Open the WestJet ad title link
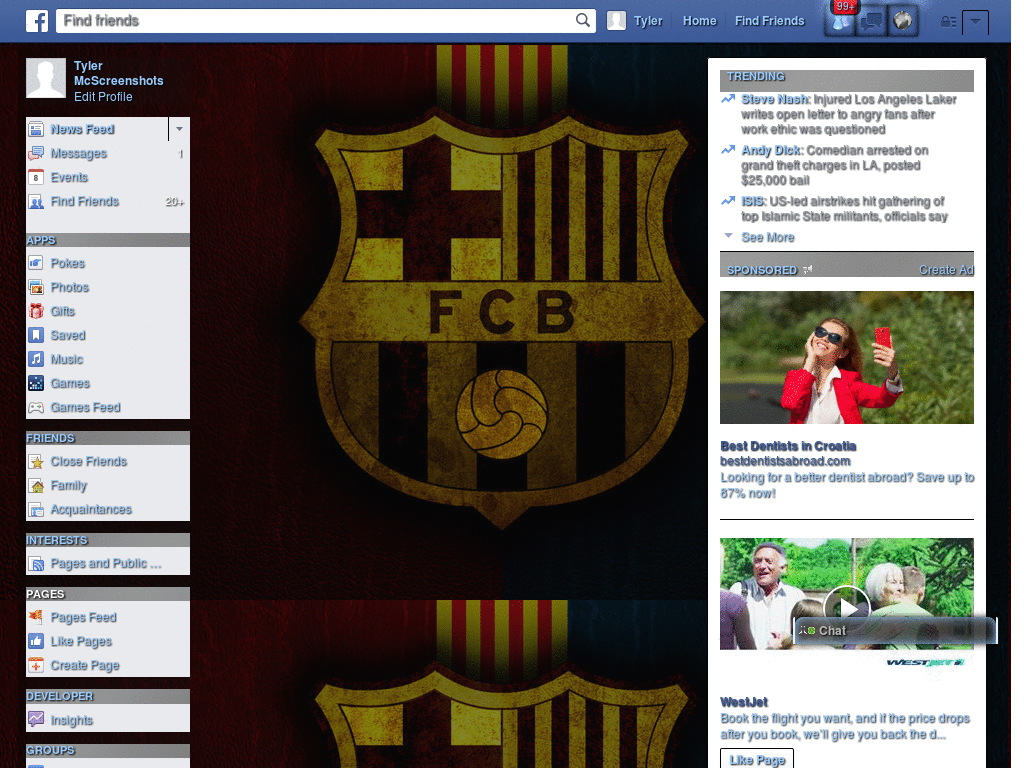Image resolution: width=1024 pixels, height=768 pixels. coord(744,702)
